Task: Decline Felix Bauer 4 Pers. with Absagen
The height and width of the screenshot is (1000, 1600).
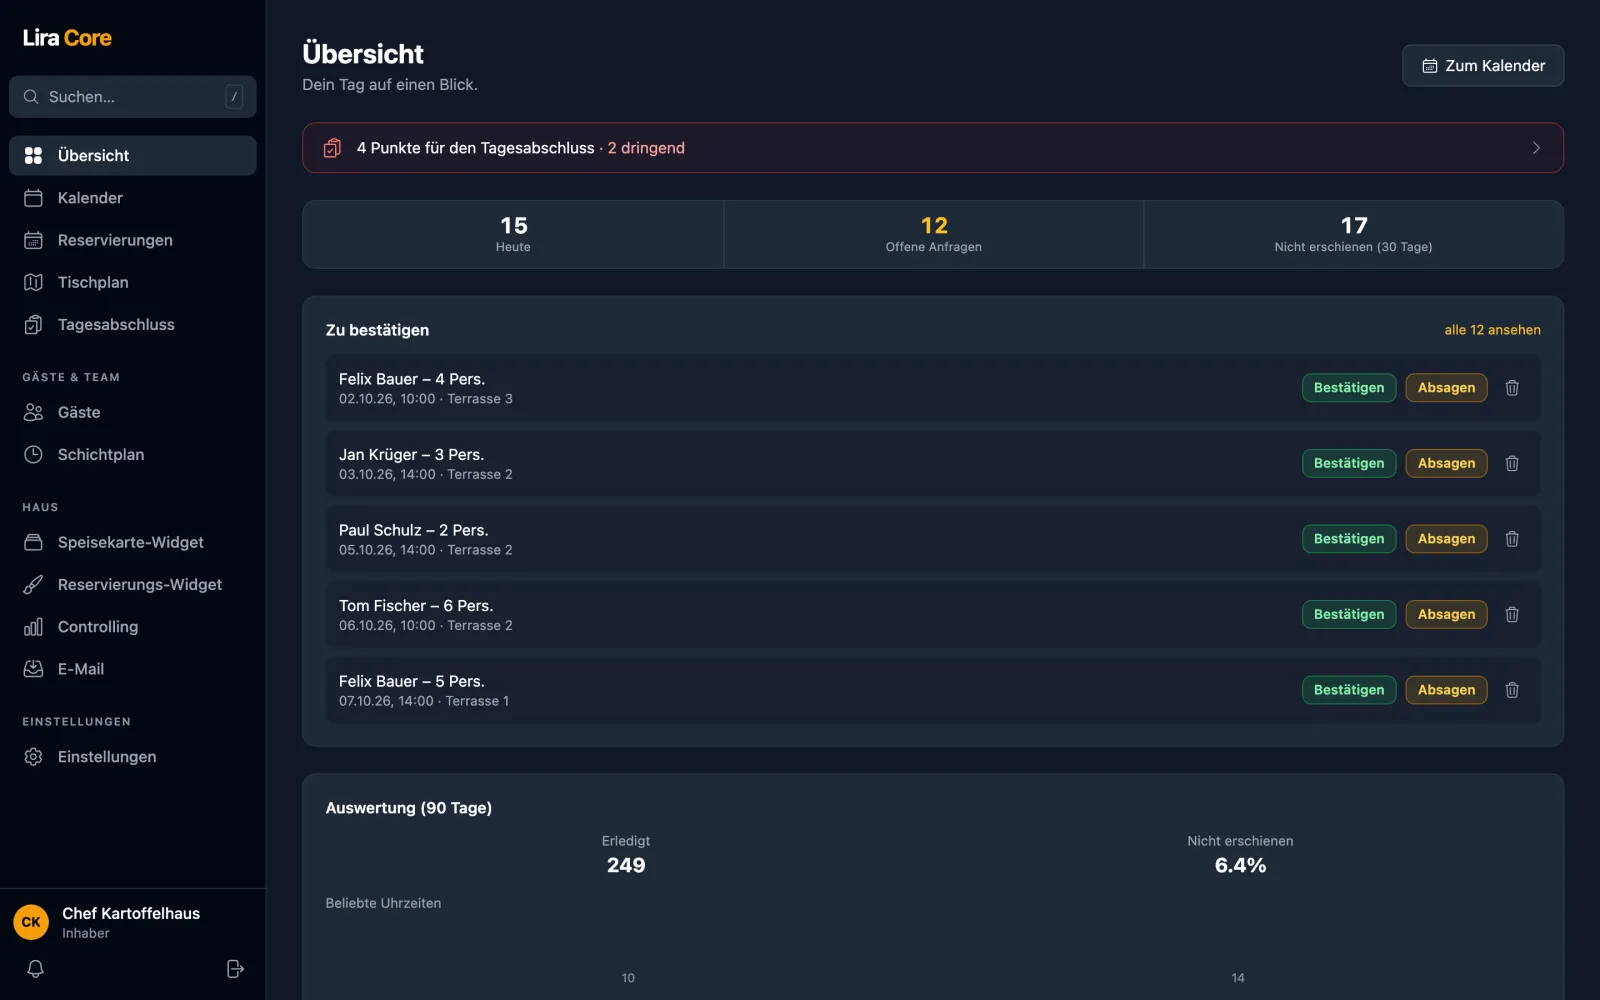Action: click(1446, 388)
